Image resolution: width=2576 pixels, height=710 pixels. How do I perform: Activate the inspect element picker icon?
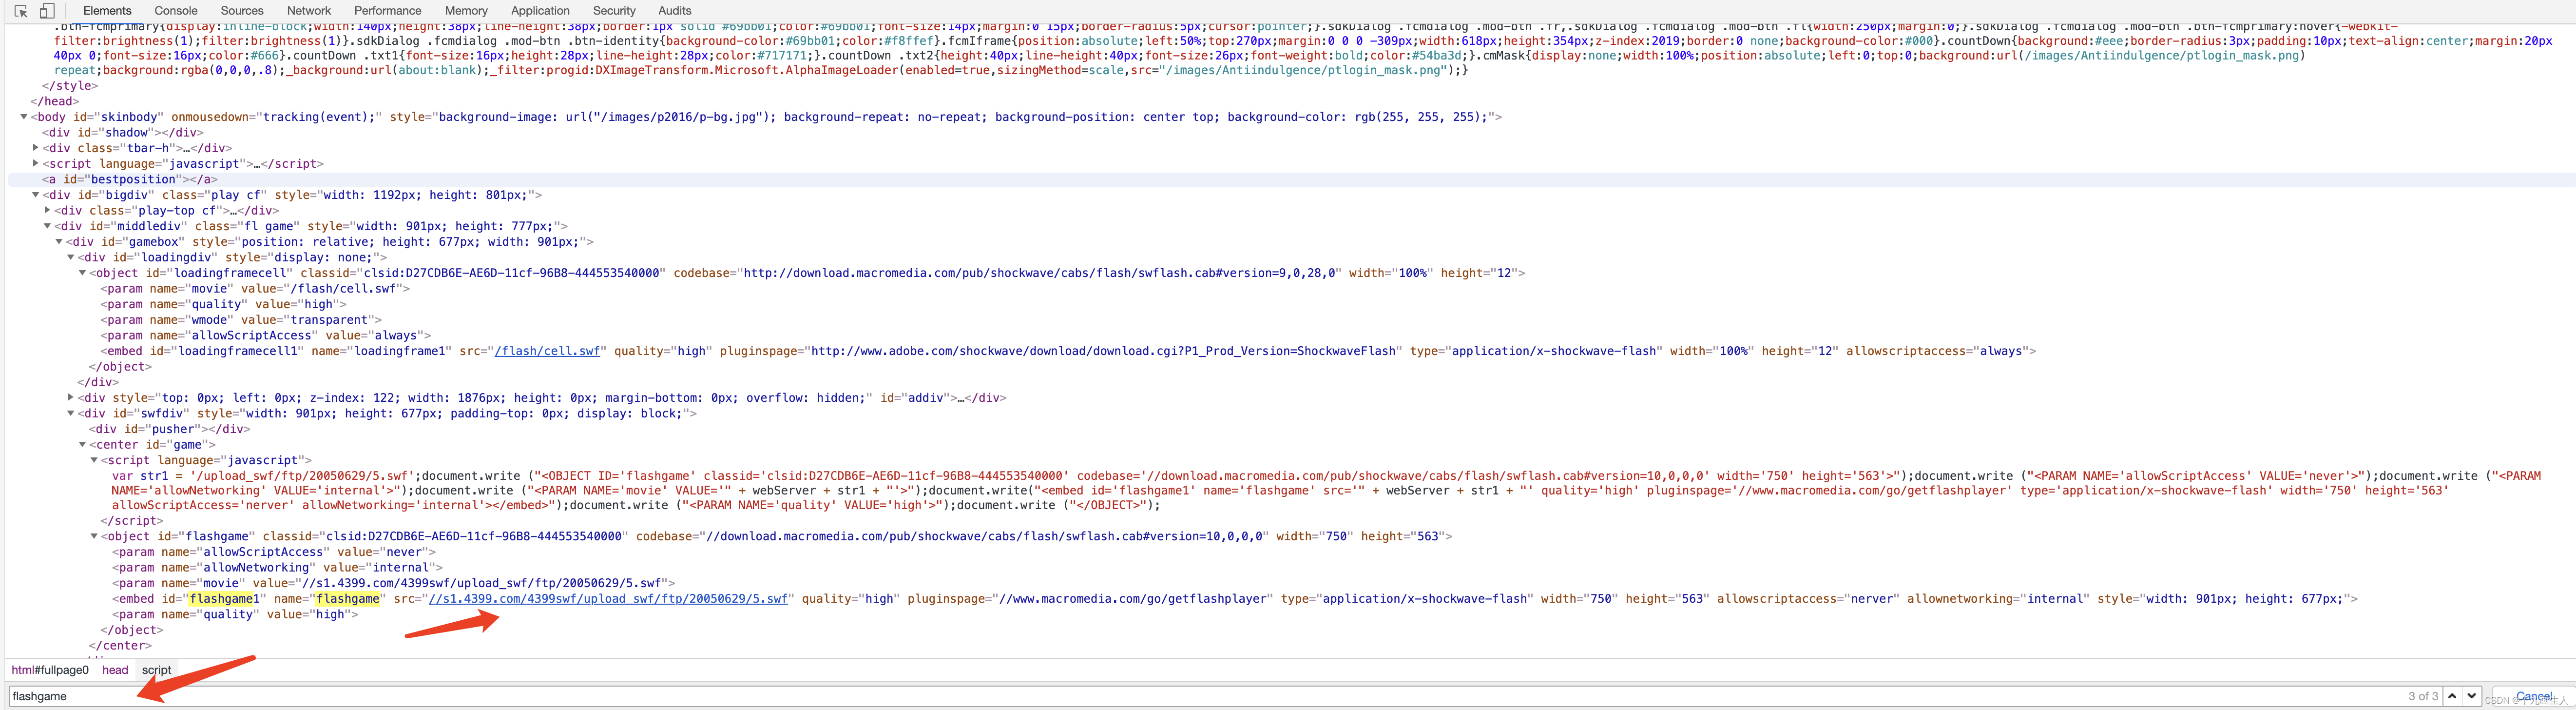tap(21, 11)
